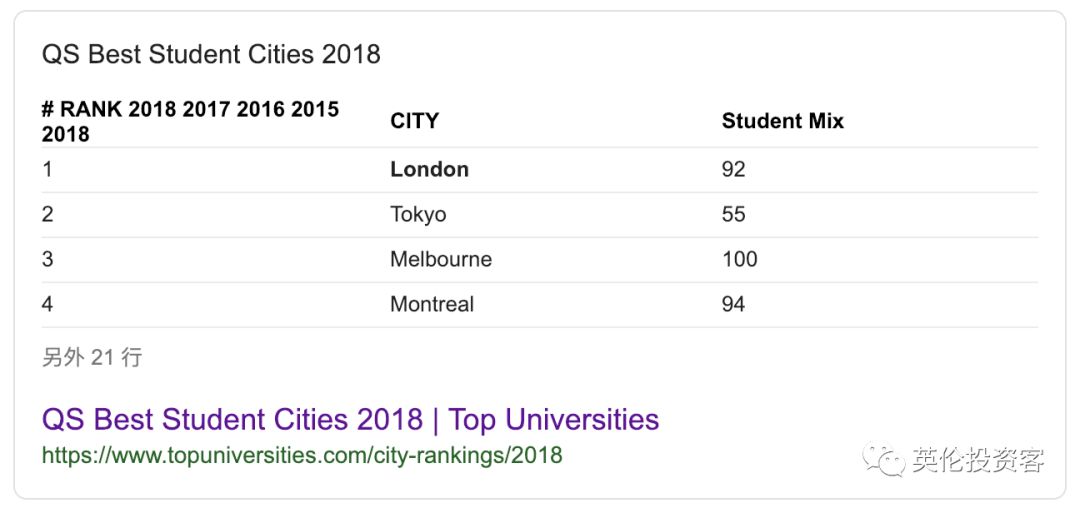The height and width of the screenshot is (508, 1080).
Task: Click the snippet heading above the table
Action: click(211, 54)
